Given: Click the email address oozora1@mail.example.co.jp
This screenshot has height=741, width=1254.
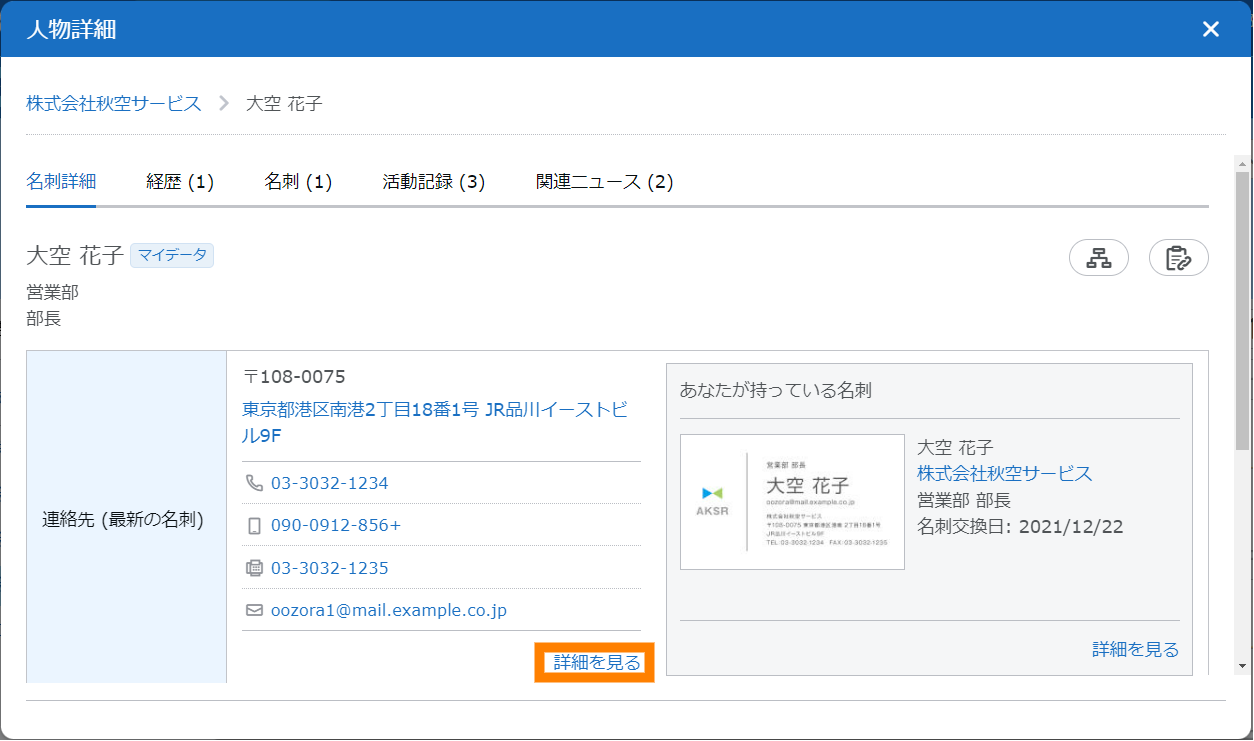Looking at the screenshot, I should click(388, 610).
